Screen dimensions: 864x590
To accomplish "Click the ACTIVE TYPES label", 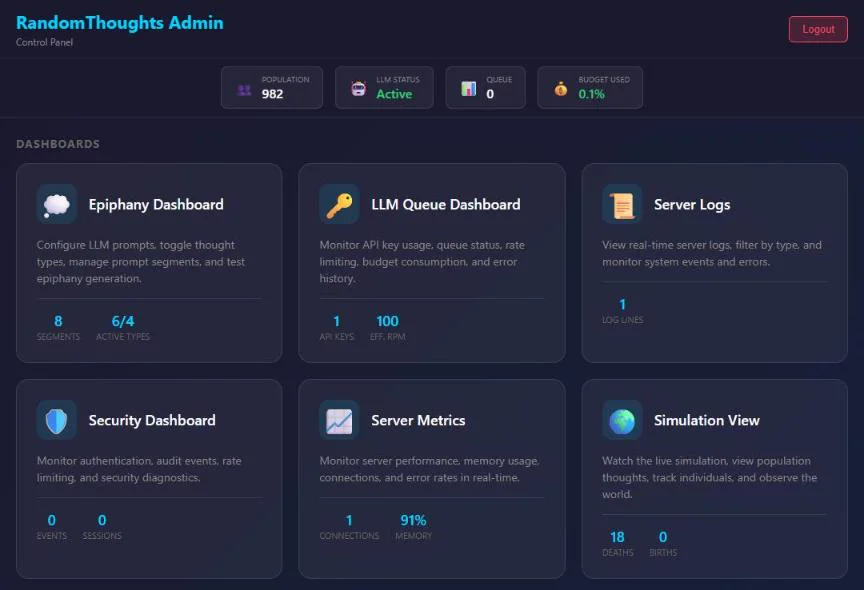I will pyautogui.click(x=123, y=337).
